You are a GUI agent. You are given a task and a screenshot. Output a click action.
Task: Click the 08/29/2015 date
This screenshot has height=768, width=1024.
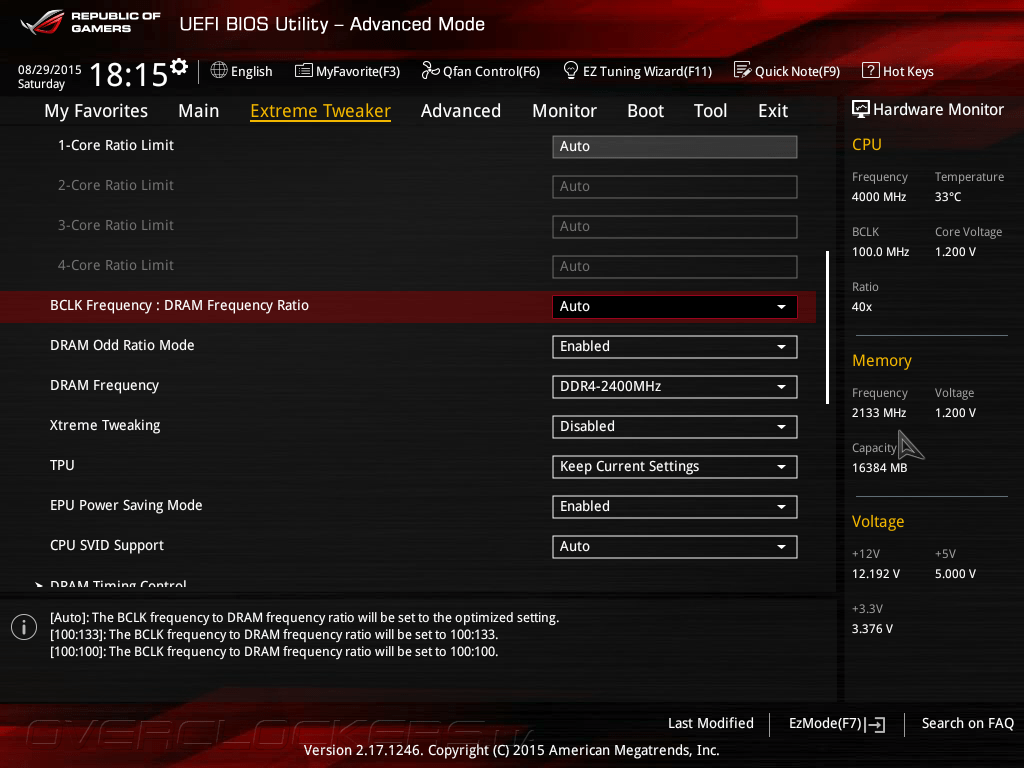click(50, 69)
